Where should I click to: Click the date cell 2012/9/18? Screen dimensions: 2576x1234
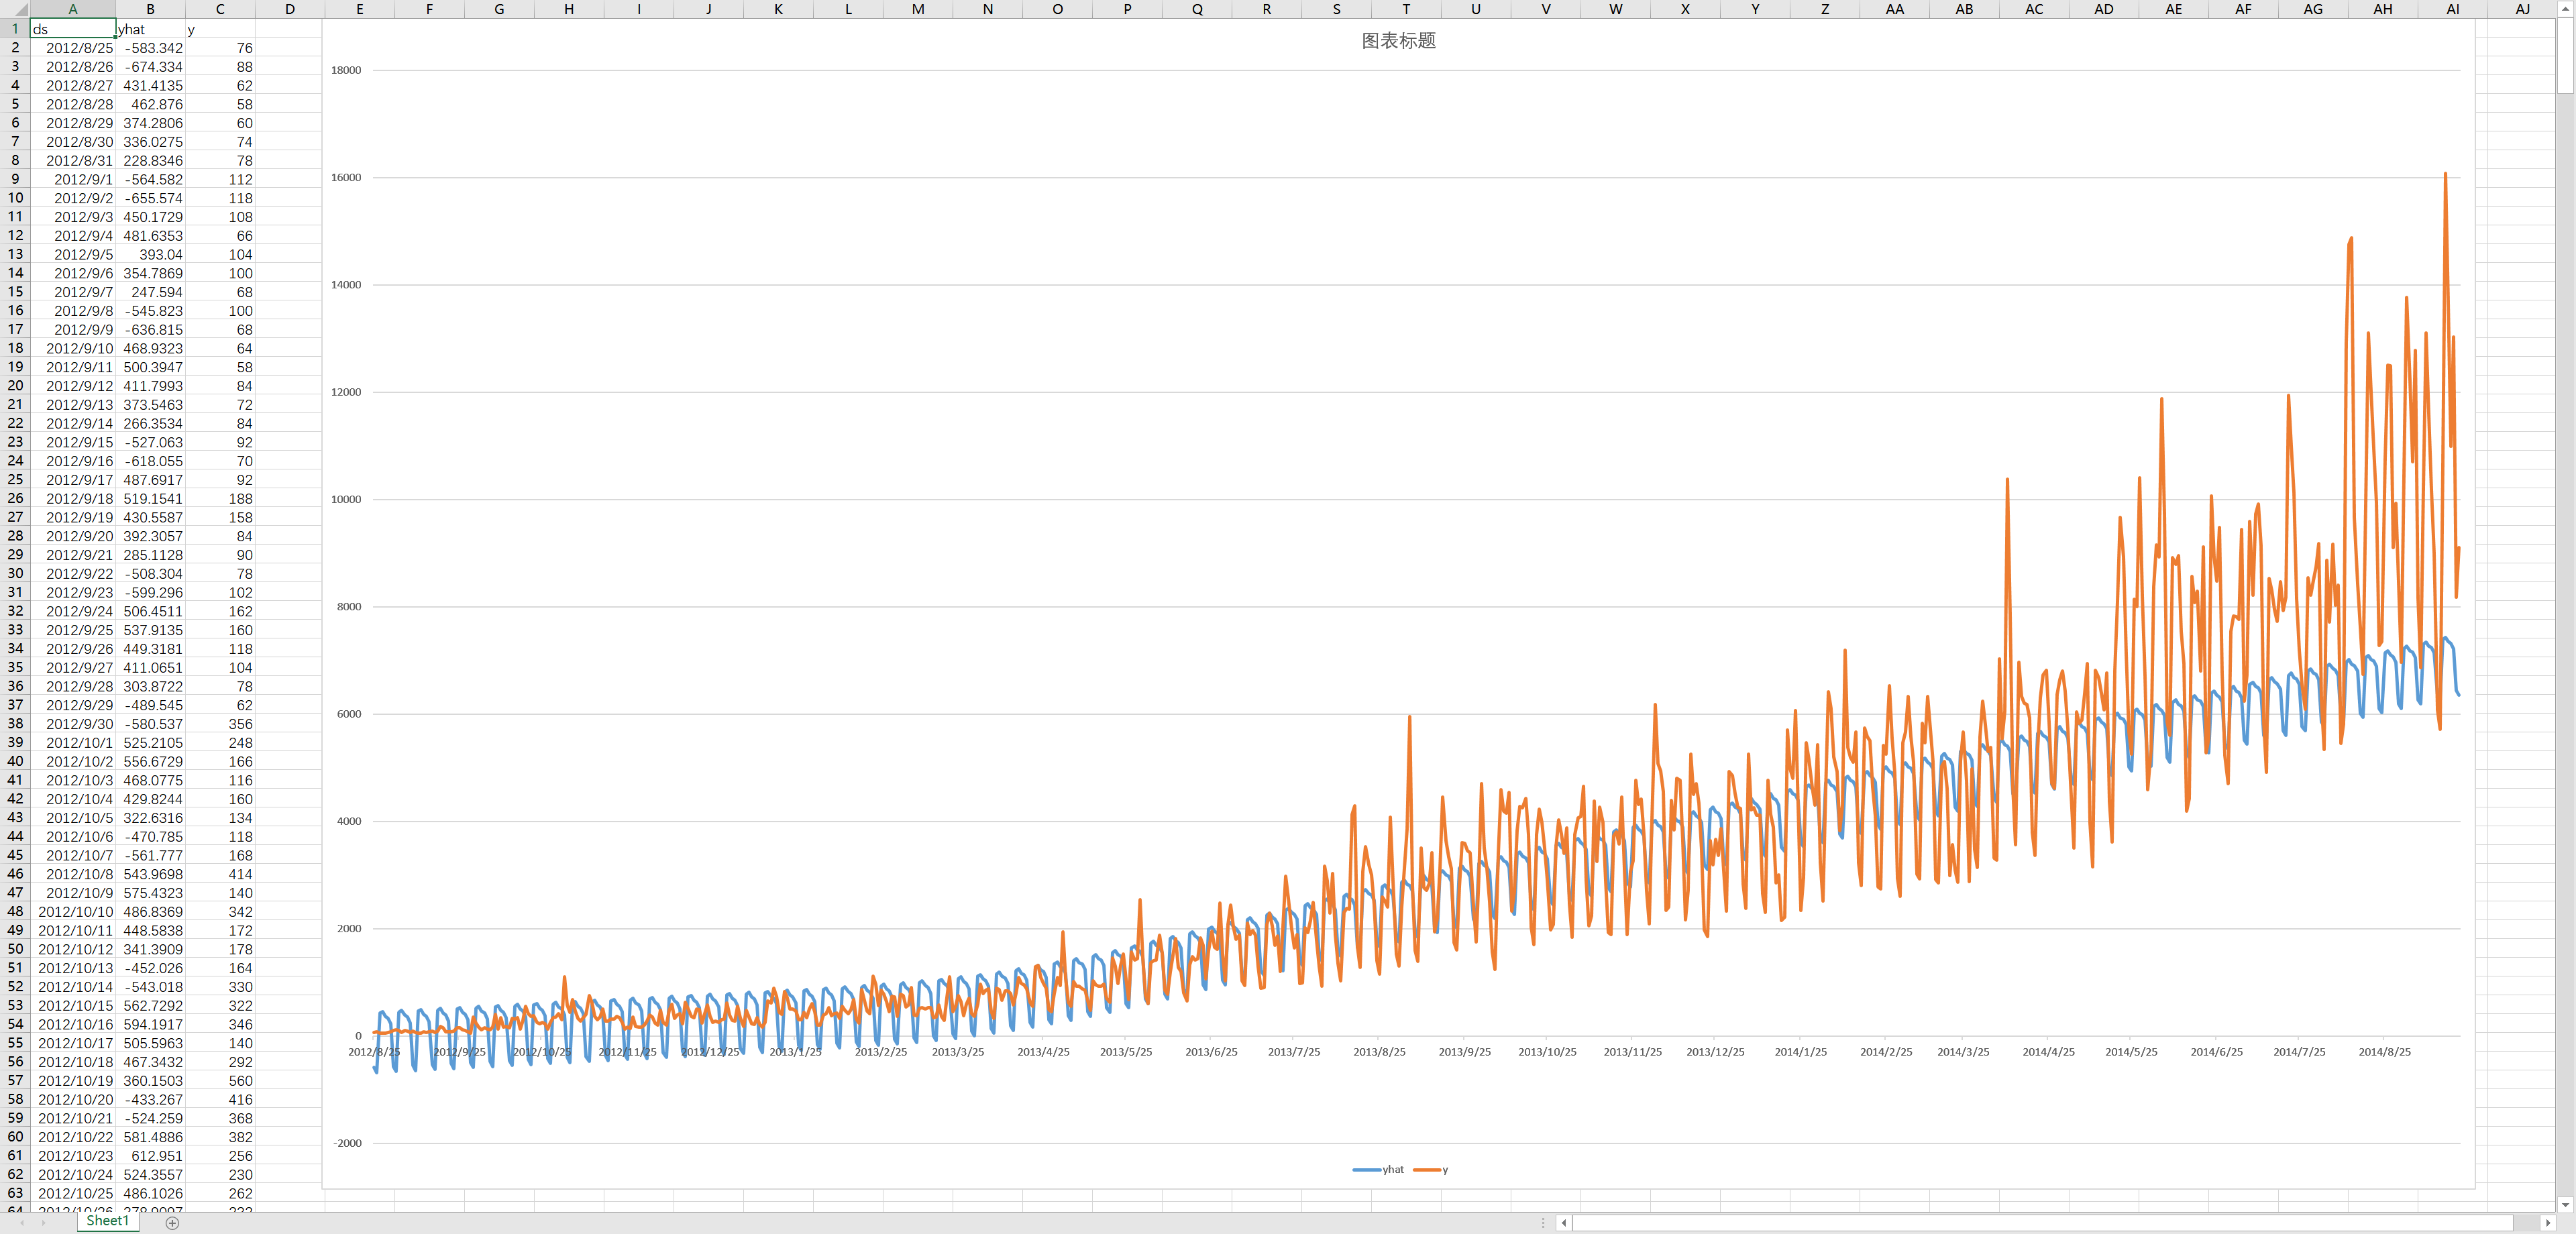(72, 498)
